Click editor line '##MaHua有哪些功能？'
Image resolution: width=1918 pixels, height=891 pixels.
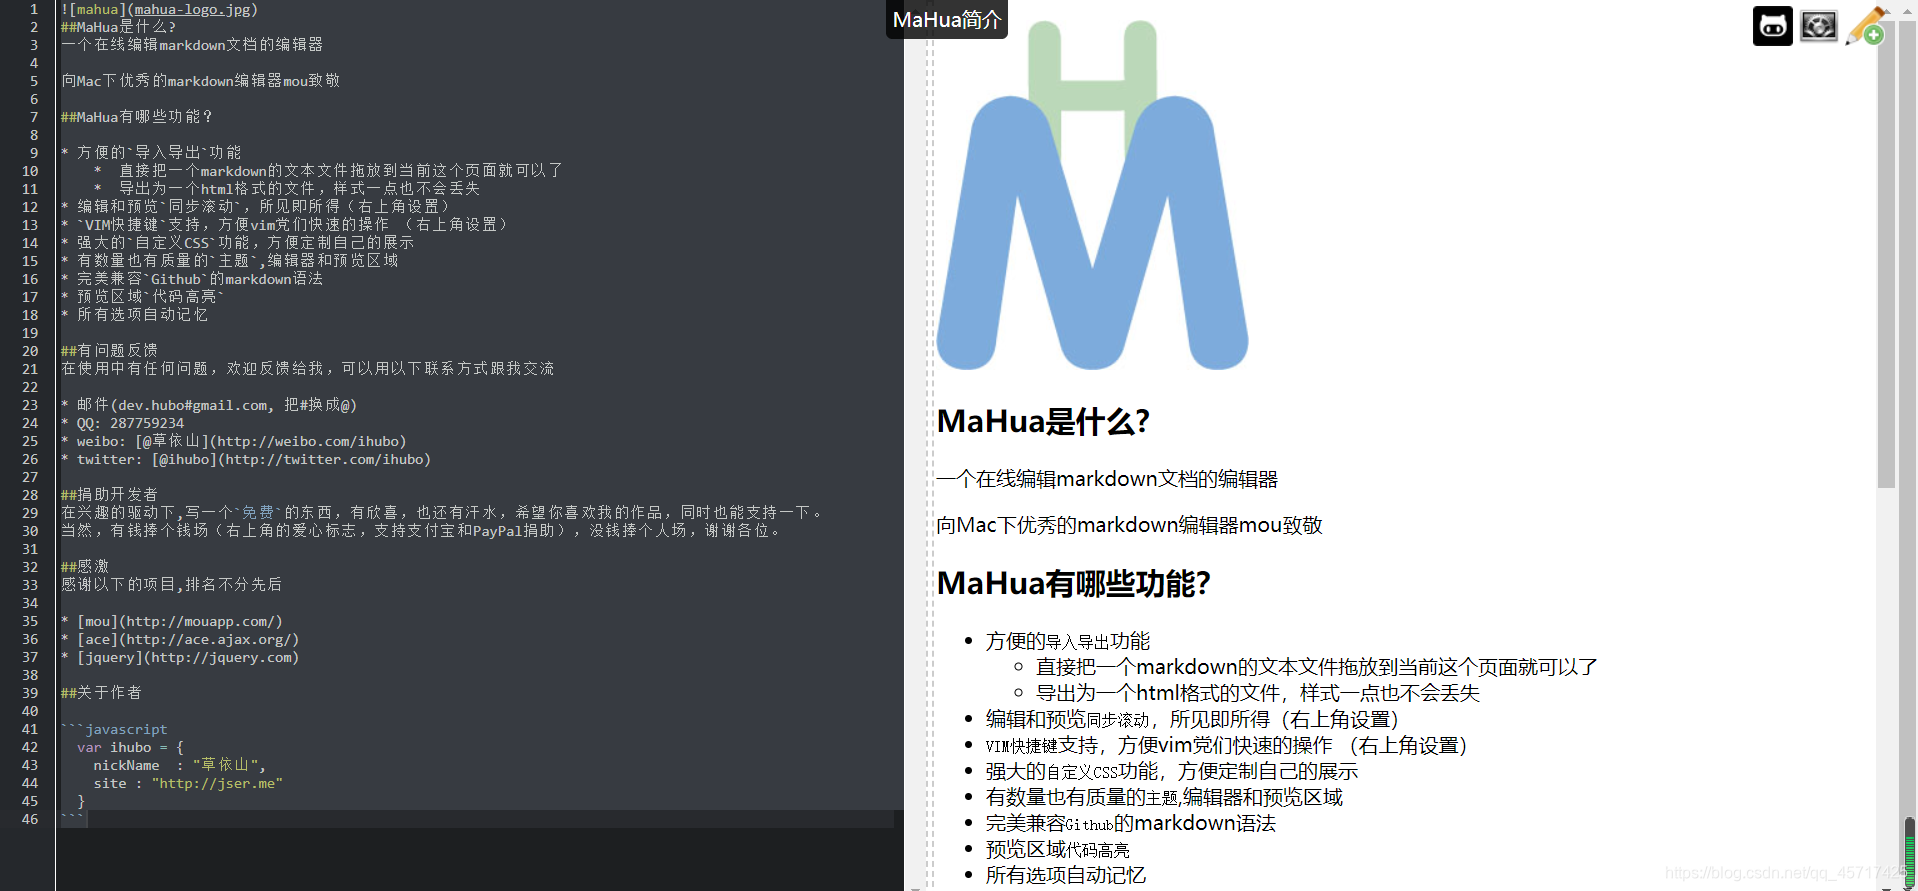point(137,117)
